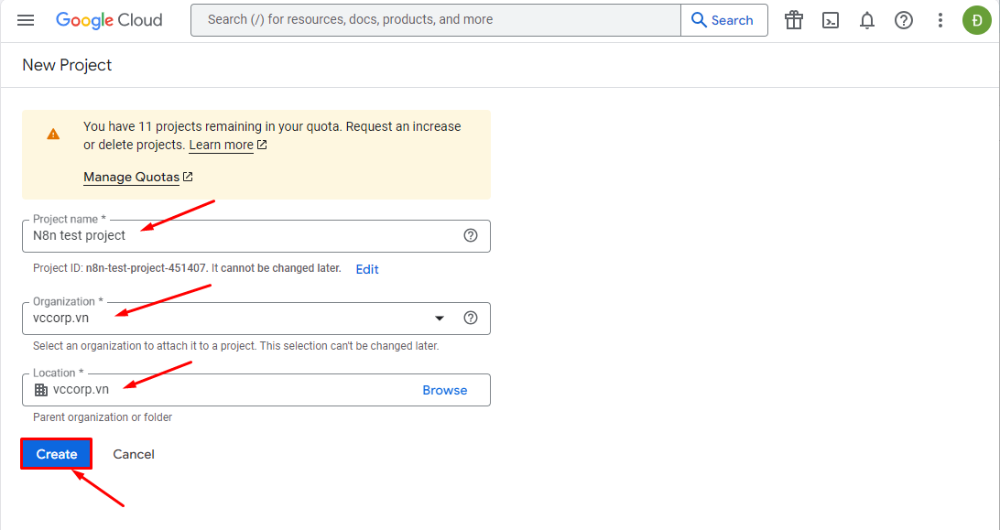Activate the Cloud Shell terminal icon

830,20
